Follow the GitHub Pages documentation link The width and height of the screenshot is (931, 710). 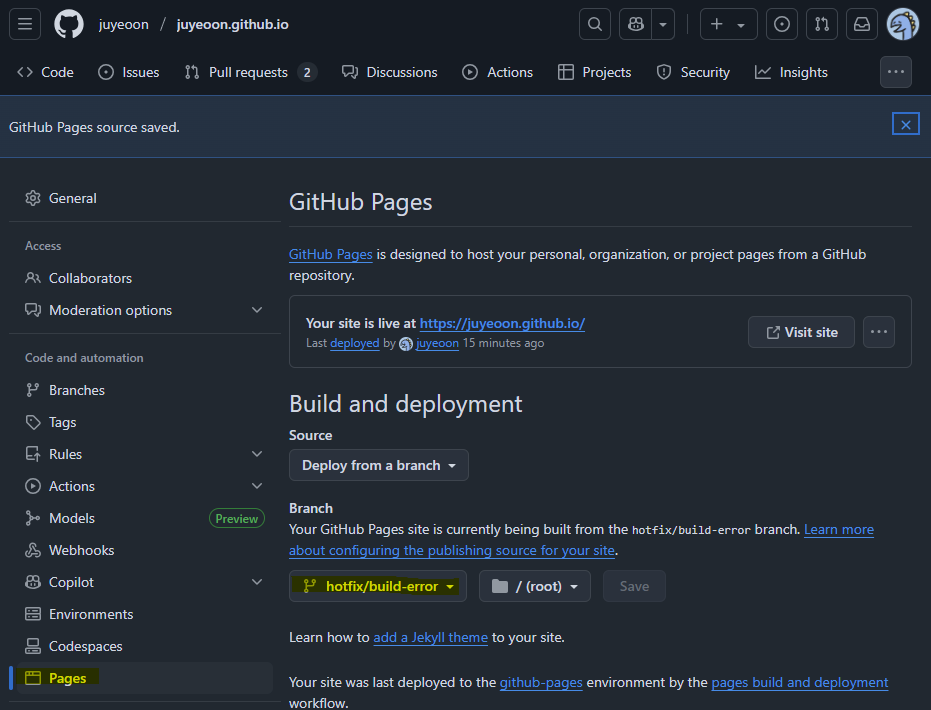pos(331,255)
